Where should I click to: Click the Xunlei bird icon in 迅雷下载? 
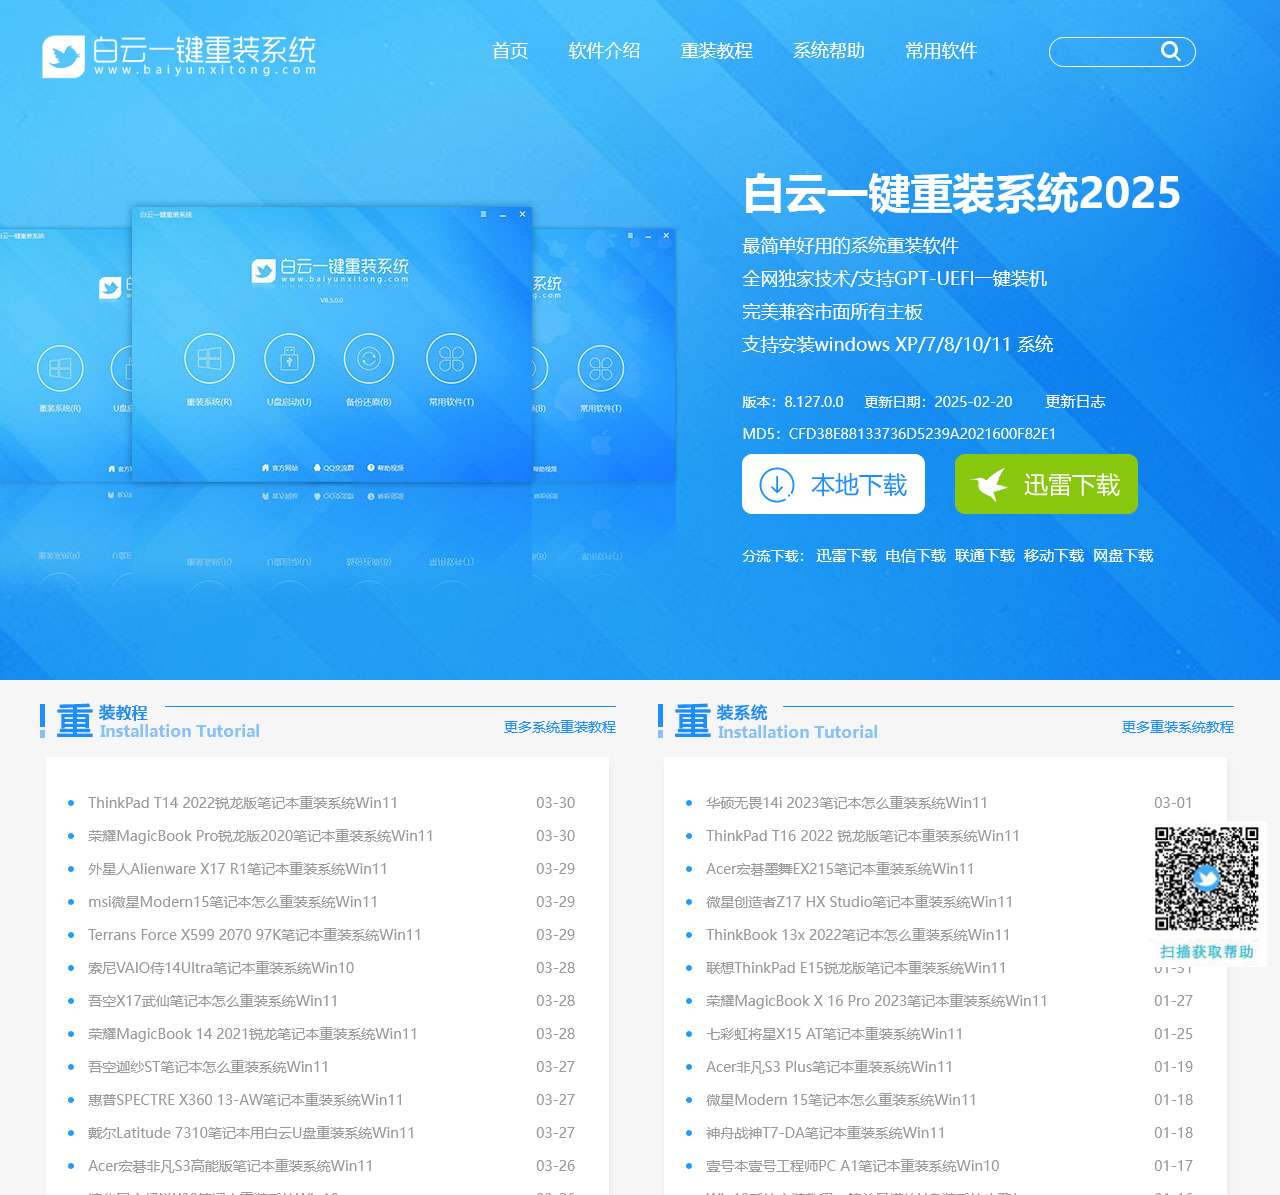click(x=990, y=485)
